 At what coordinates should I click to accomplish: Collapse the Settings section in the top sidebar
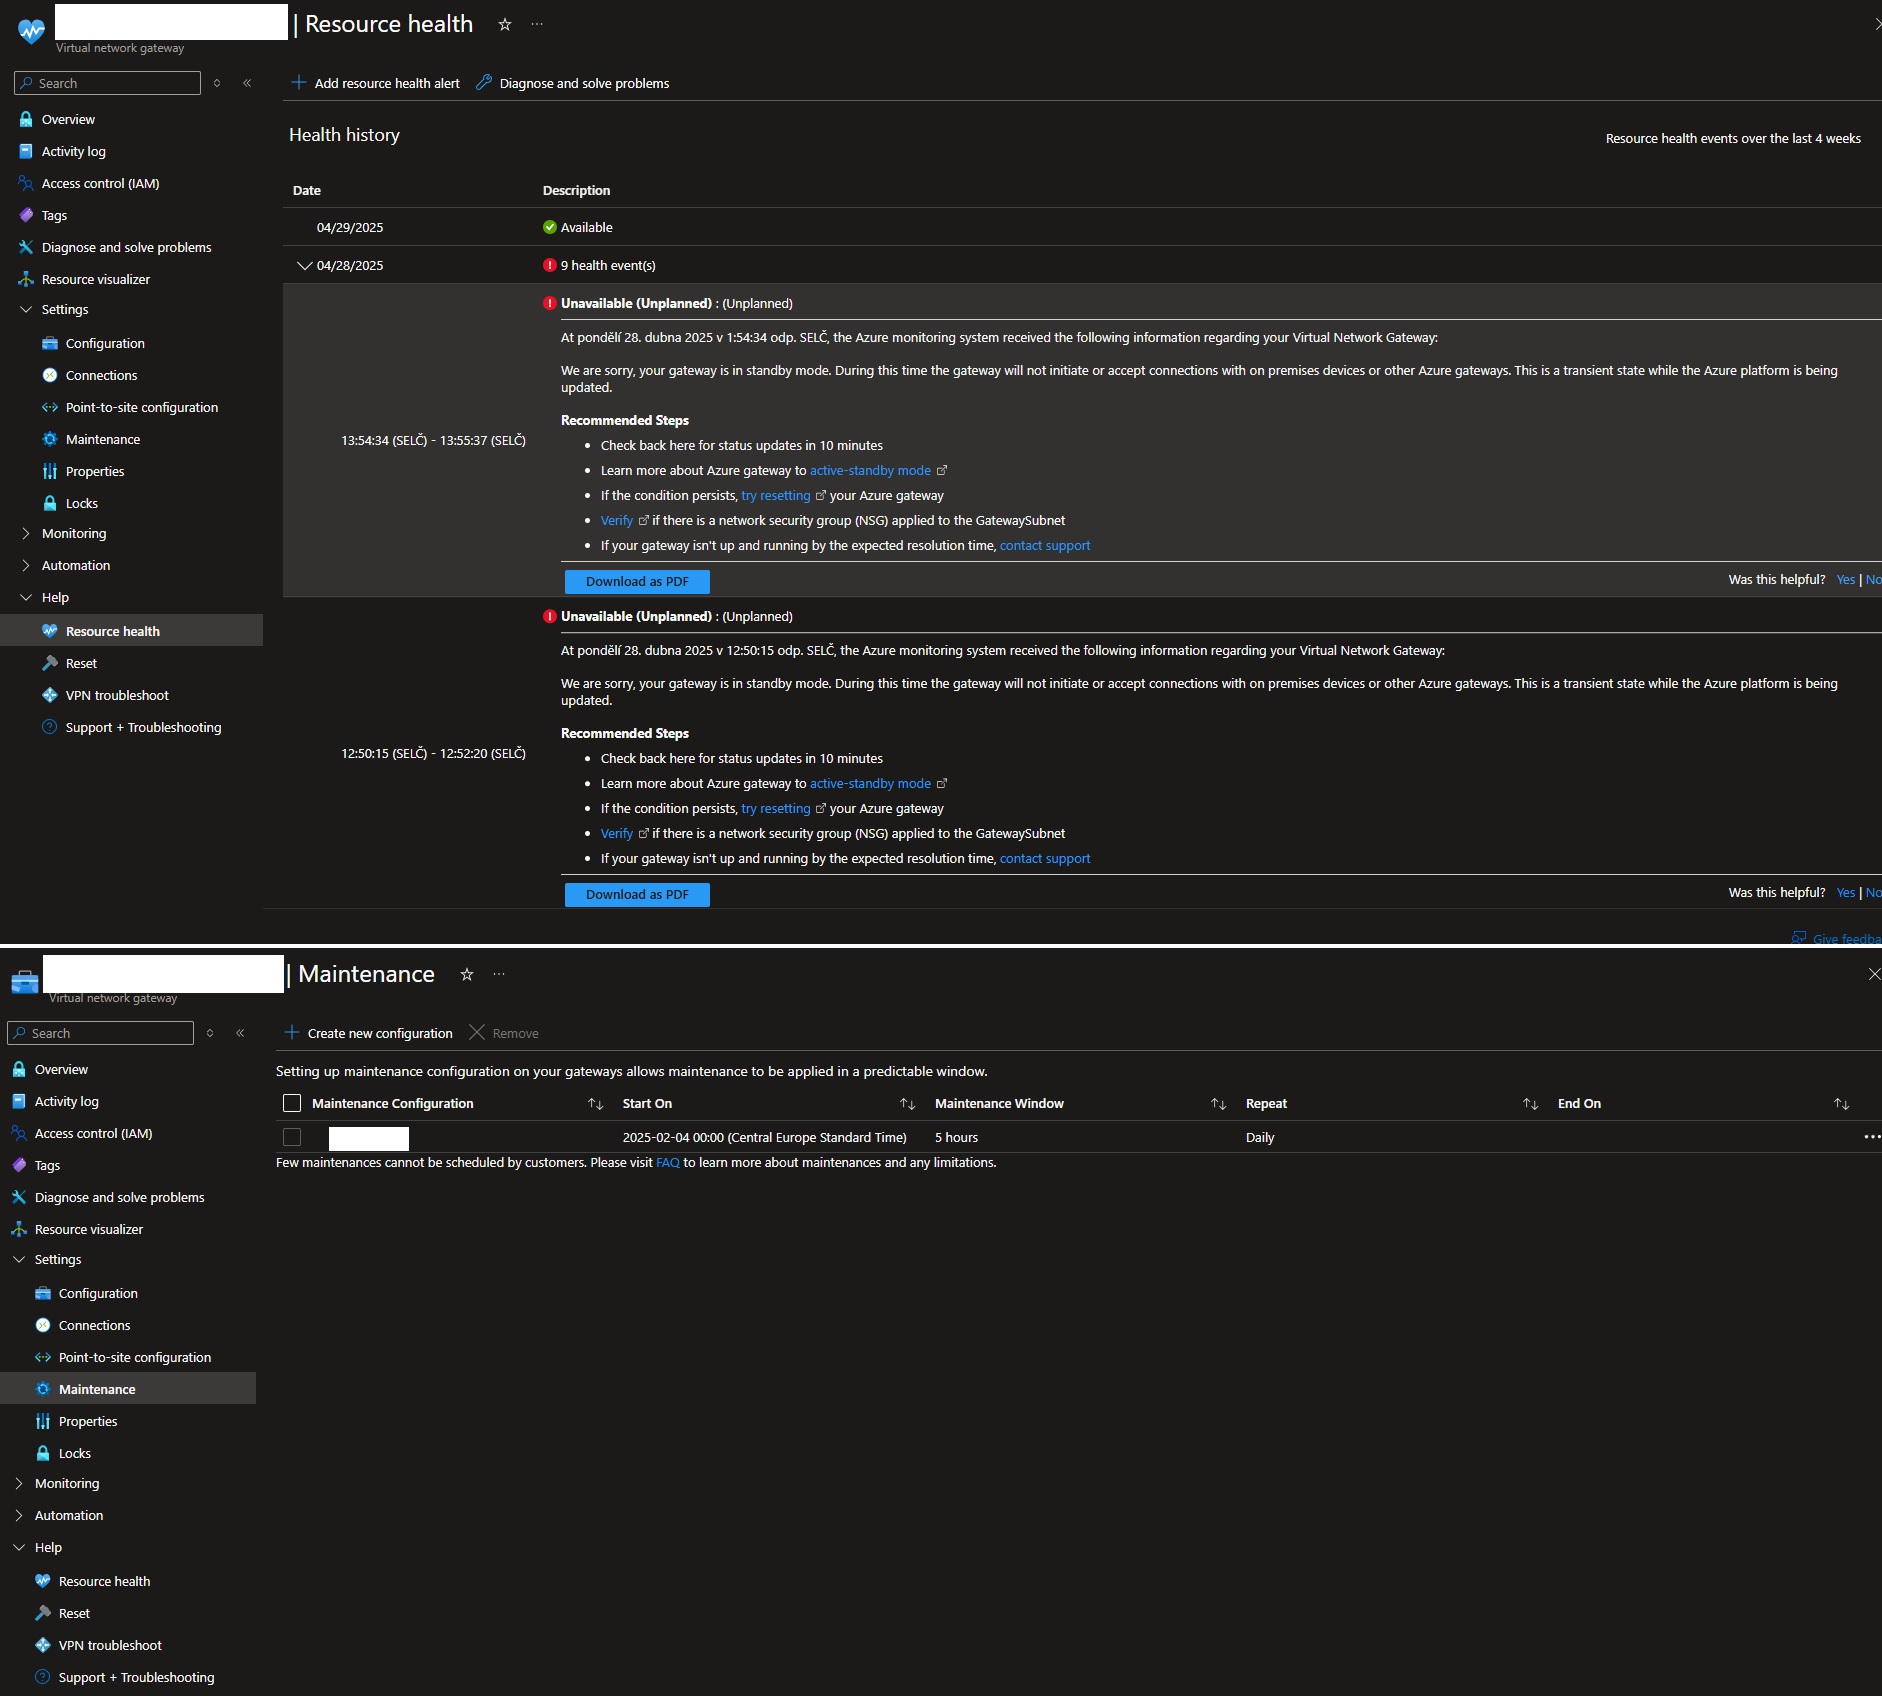pyautogui.click(x=26, y=309)
